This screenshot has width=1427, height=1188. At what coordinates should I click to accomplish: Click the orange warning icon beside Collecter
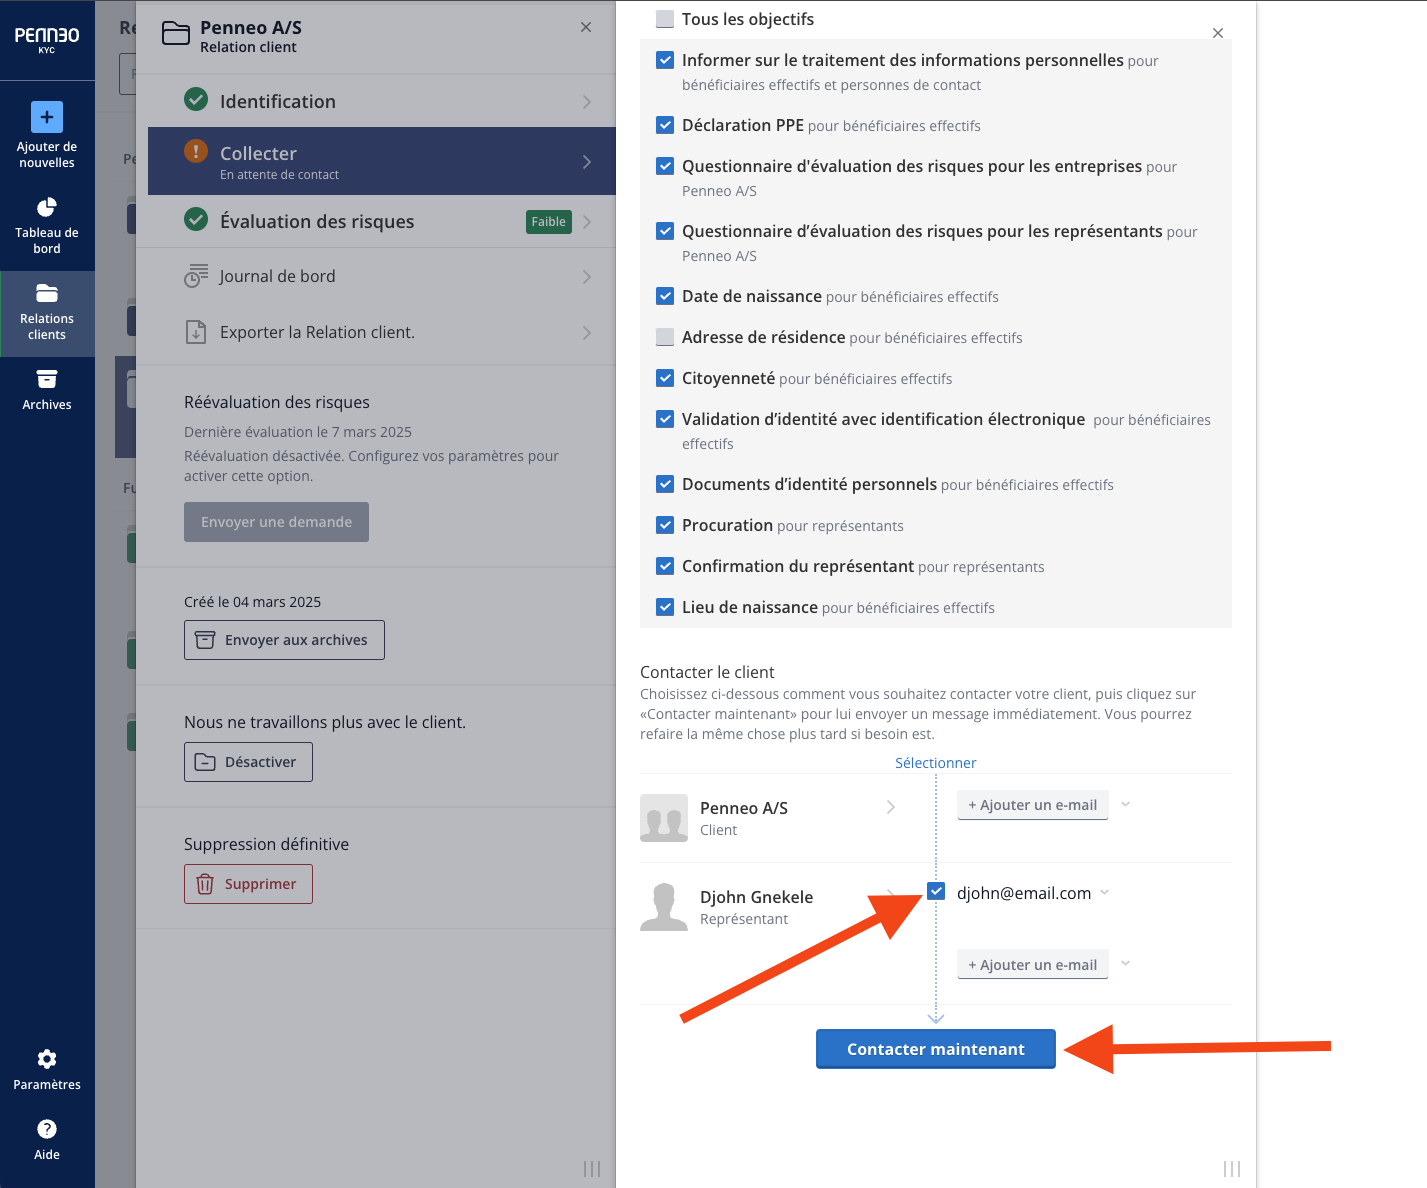tap(196, 151)
